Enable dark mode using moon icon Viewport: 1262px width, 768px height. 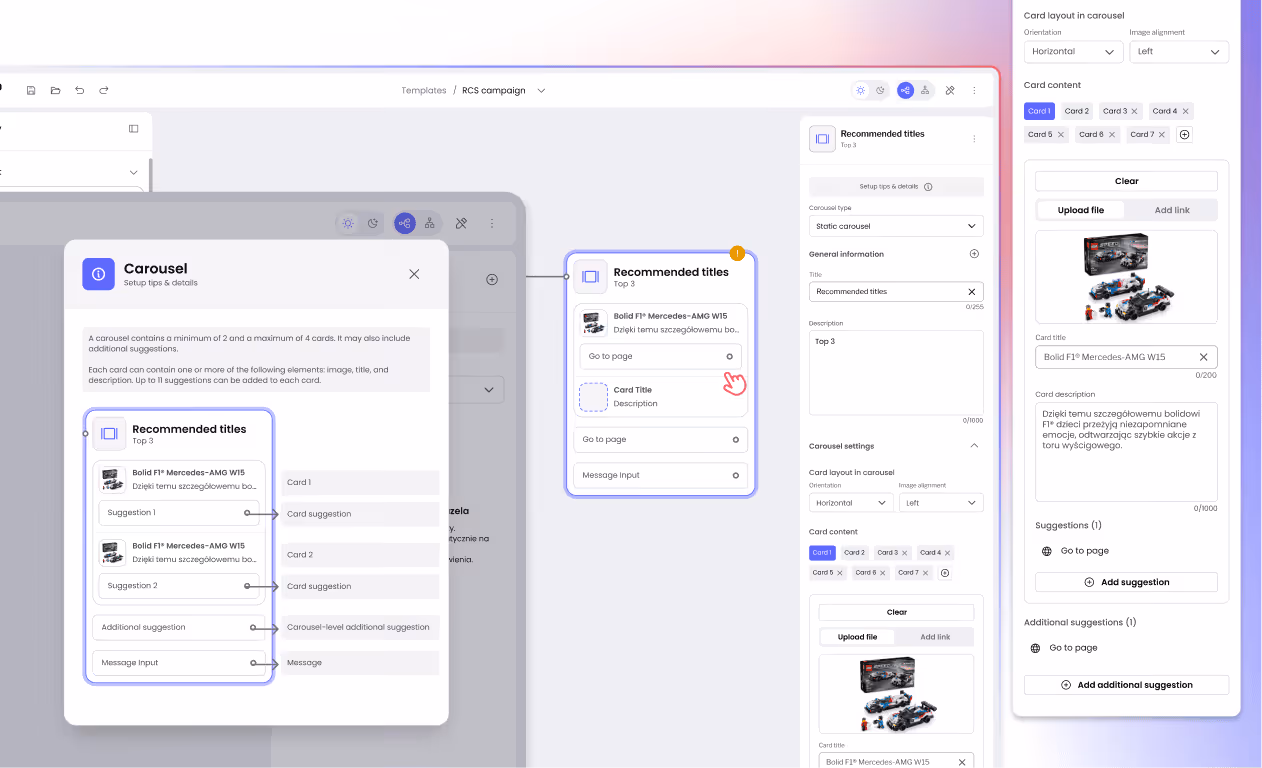[880, 90]
